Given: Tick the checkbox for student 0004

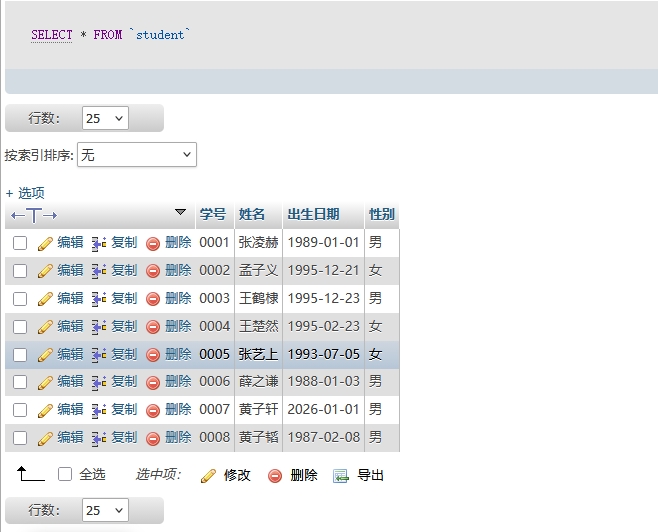Looking at the screenshot, I should click(20, 327).
